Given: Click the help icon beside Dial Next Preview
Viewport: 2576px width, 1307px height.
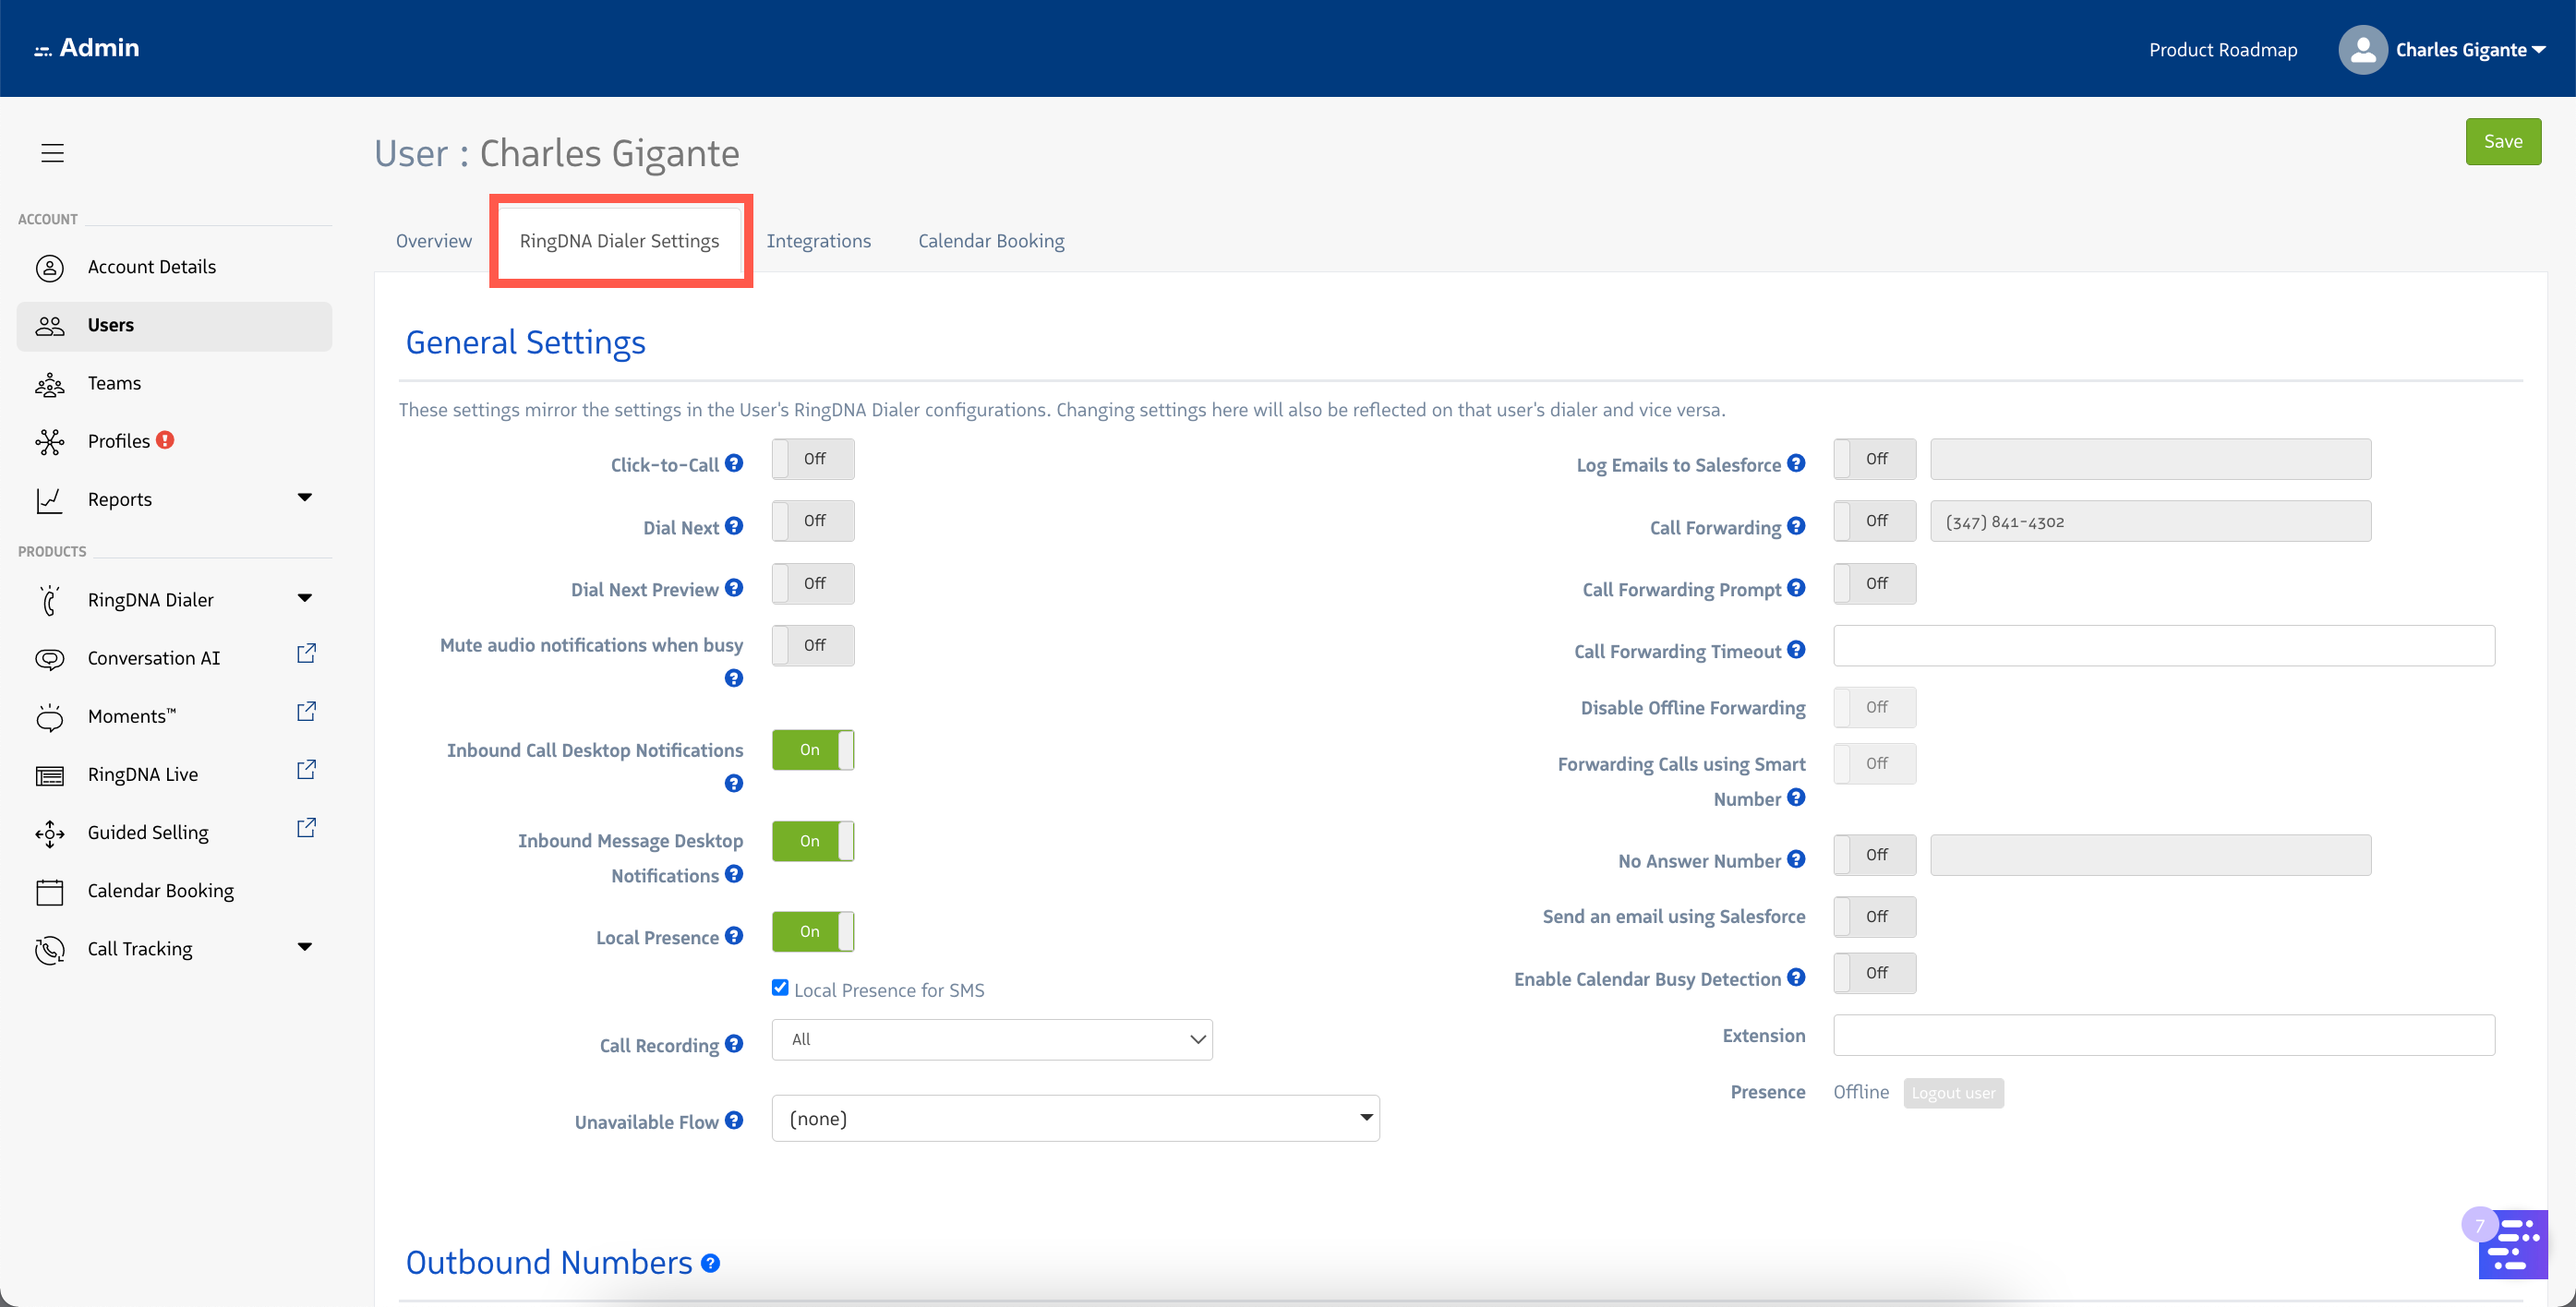Looking at the screenshot, I should pos(734,588).
